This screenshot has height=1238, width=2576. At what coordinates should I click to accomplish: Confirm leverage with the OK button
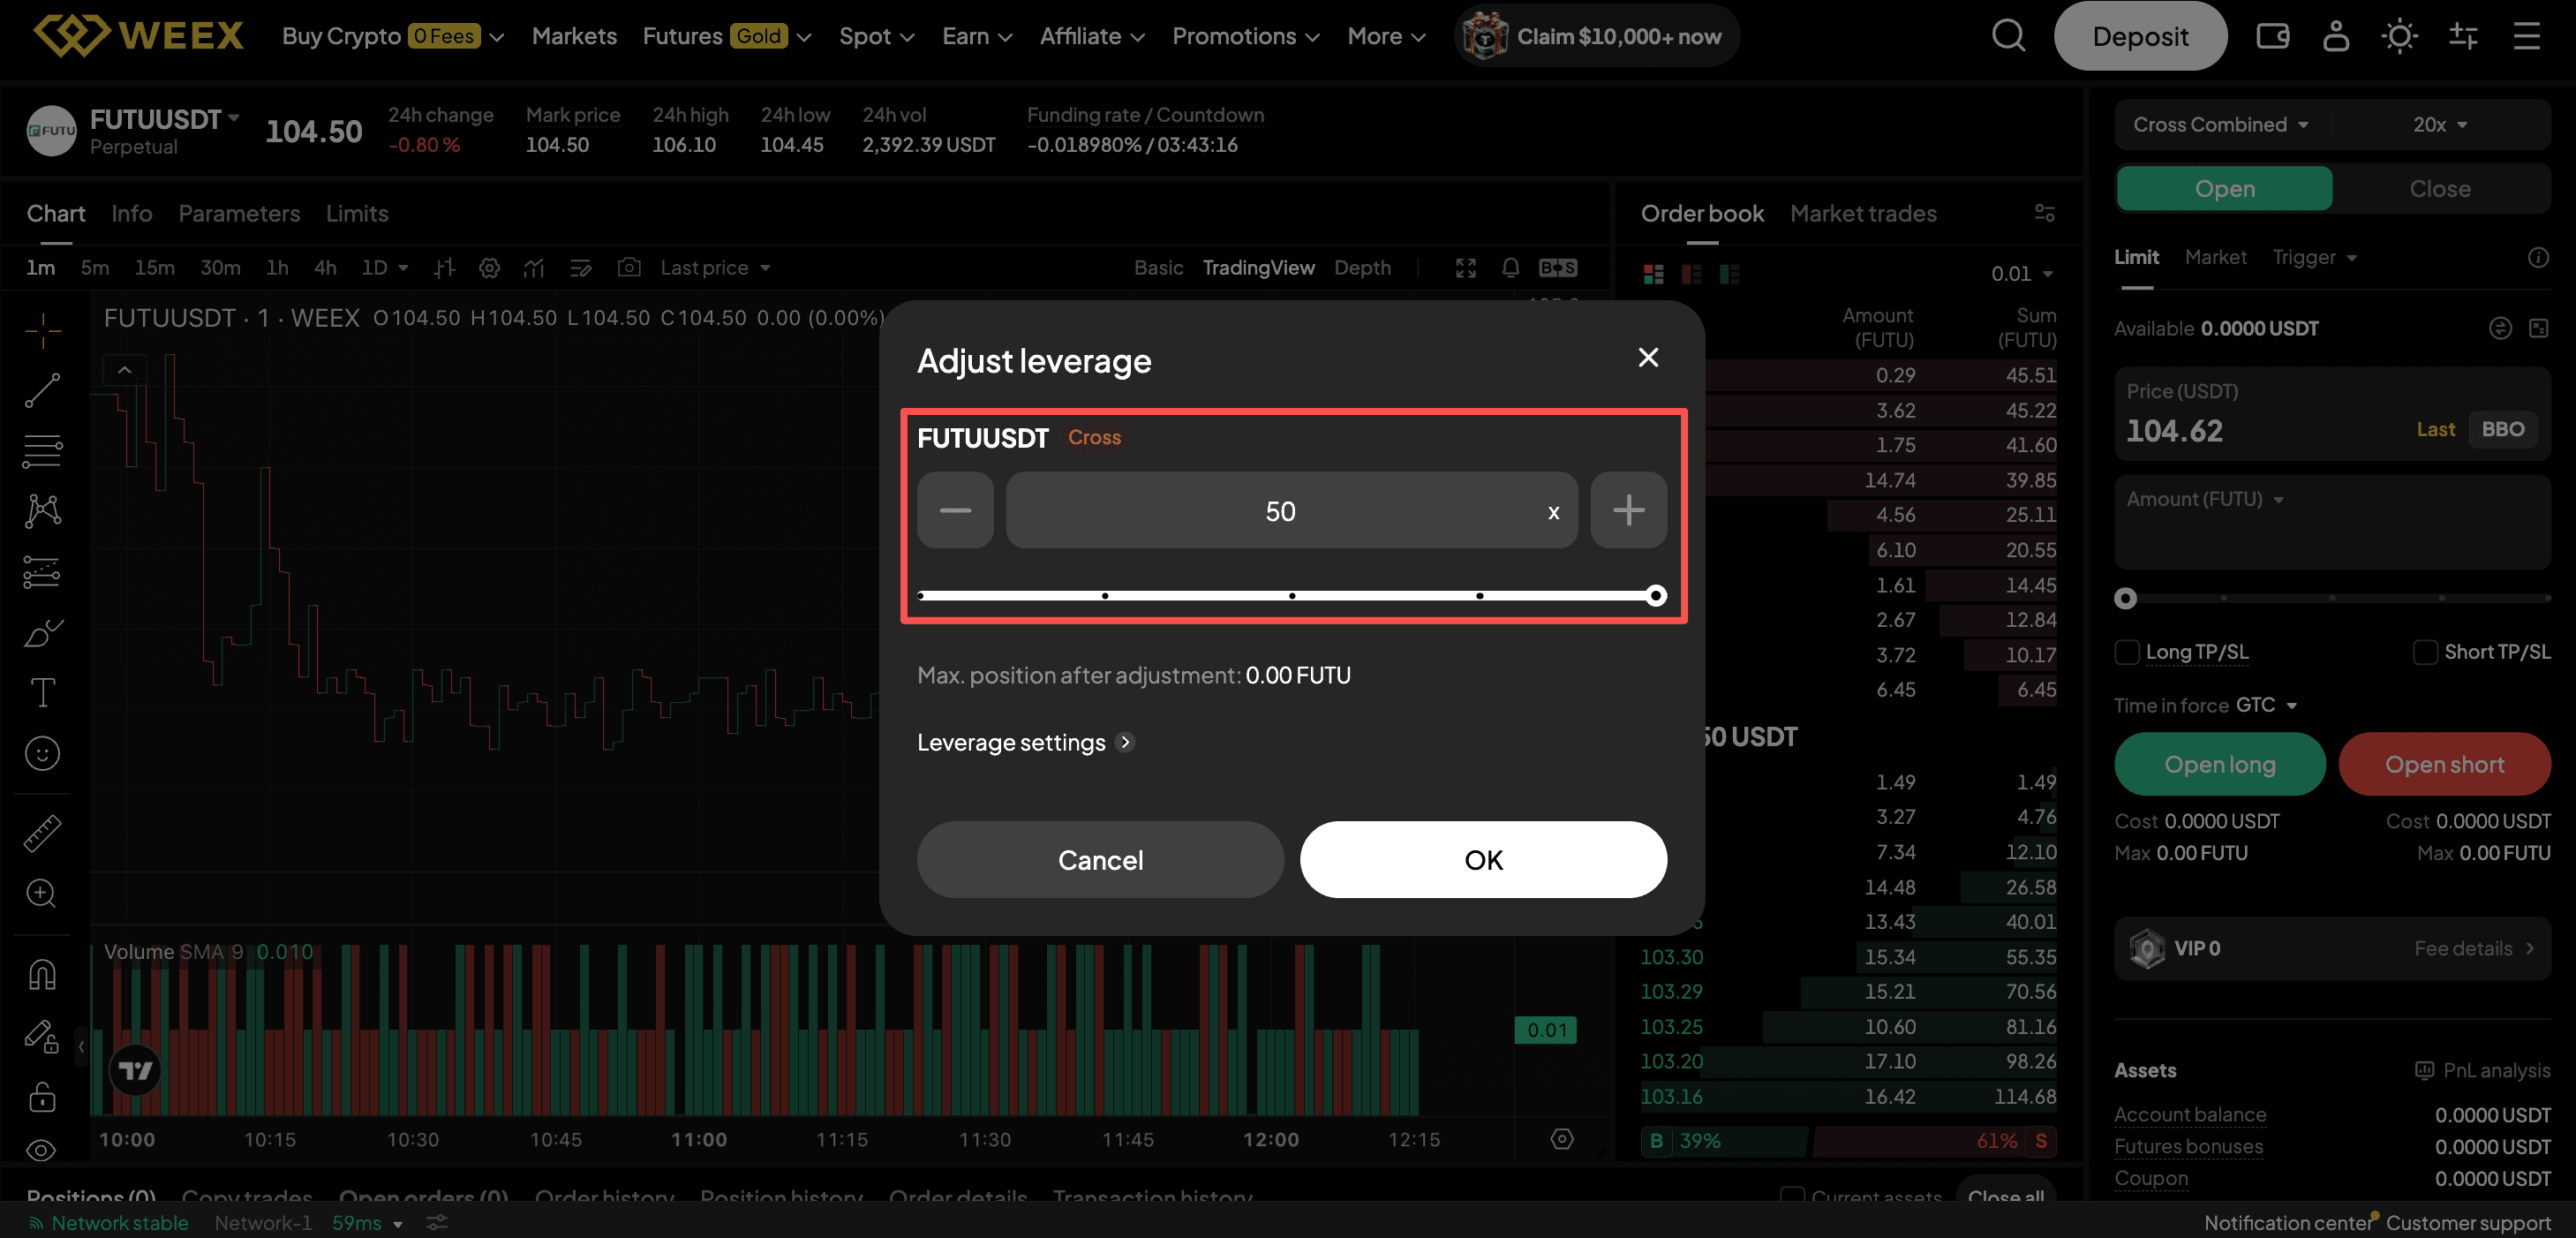[x=1483, y=860]
